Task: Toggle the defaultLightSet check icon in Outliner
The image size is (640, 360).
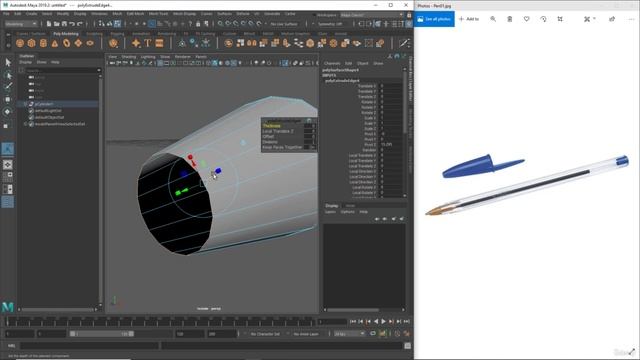Action: [x=31, y=111]
